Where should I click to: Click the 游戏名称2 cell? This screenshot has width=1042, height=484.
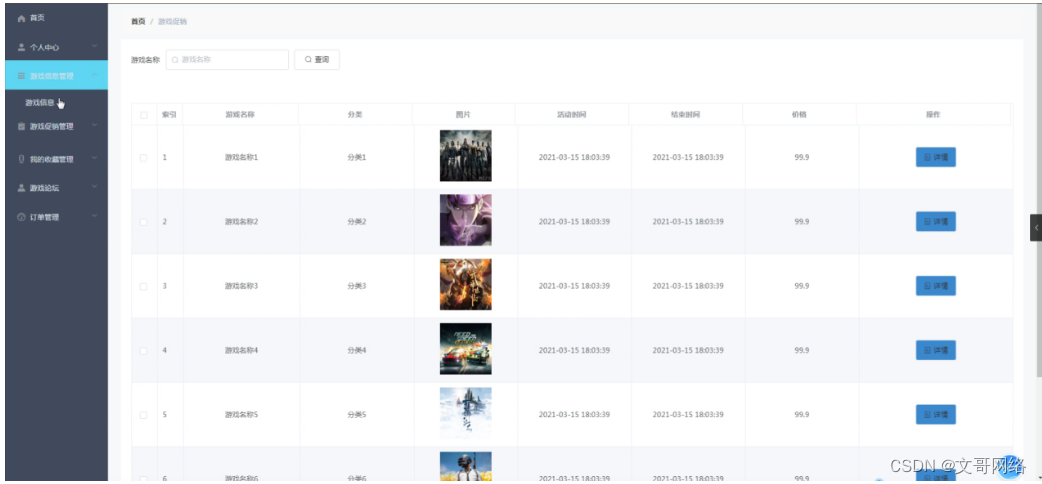pos(241,222)
